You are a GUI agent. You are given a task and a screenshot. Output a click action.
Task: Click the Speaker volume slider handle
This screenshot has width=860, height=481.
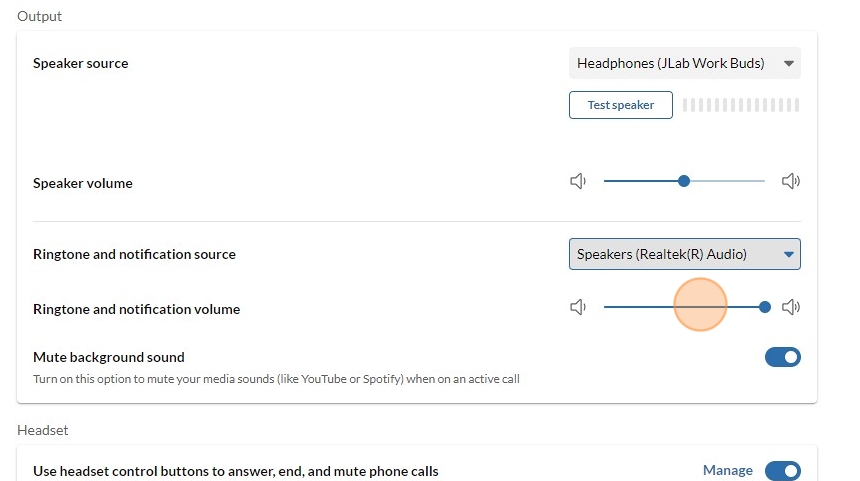[x=684, y=181]
